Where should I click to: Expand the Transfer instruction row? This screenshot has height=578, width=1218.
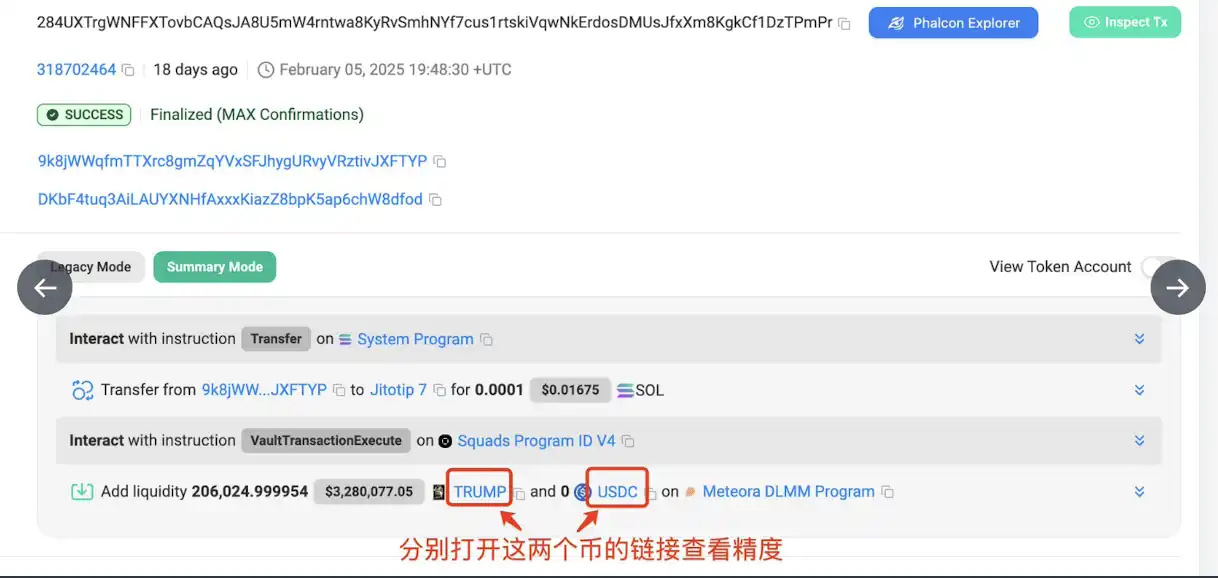point(1139,339)
